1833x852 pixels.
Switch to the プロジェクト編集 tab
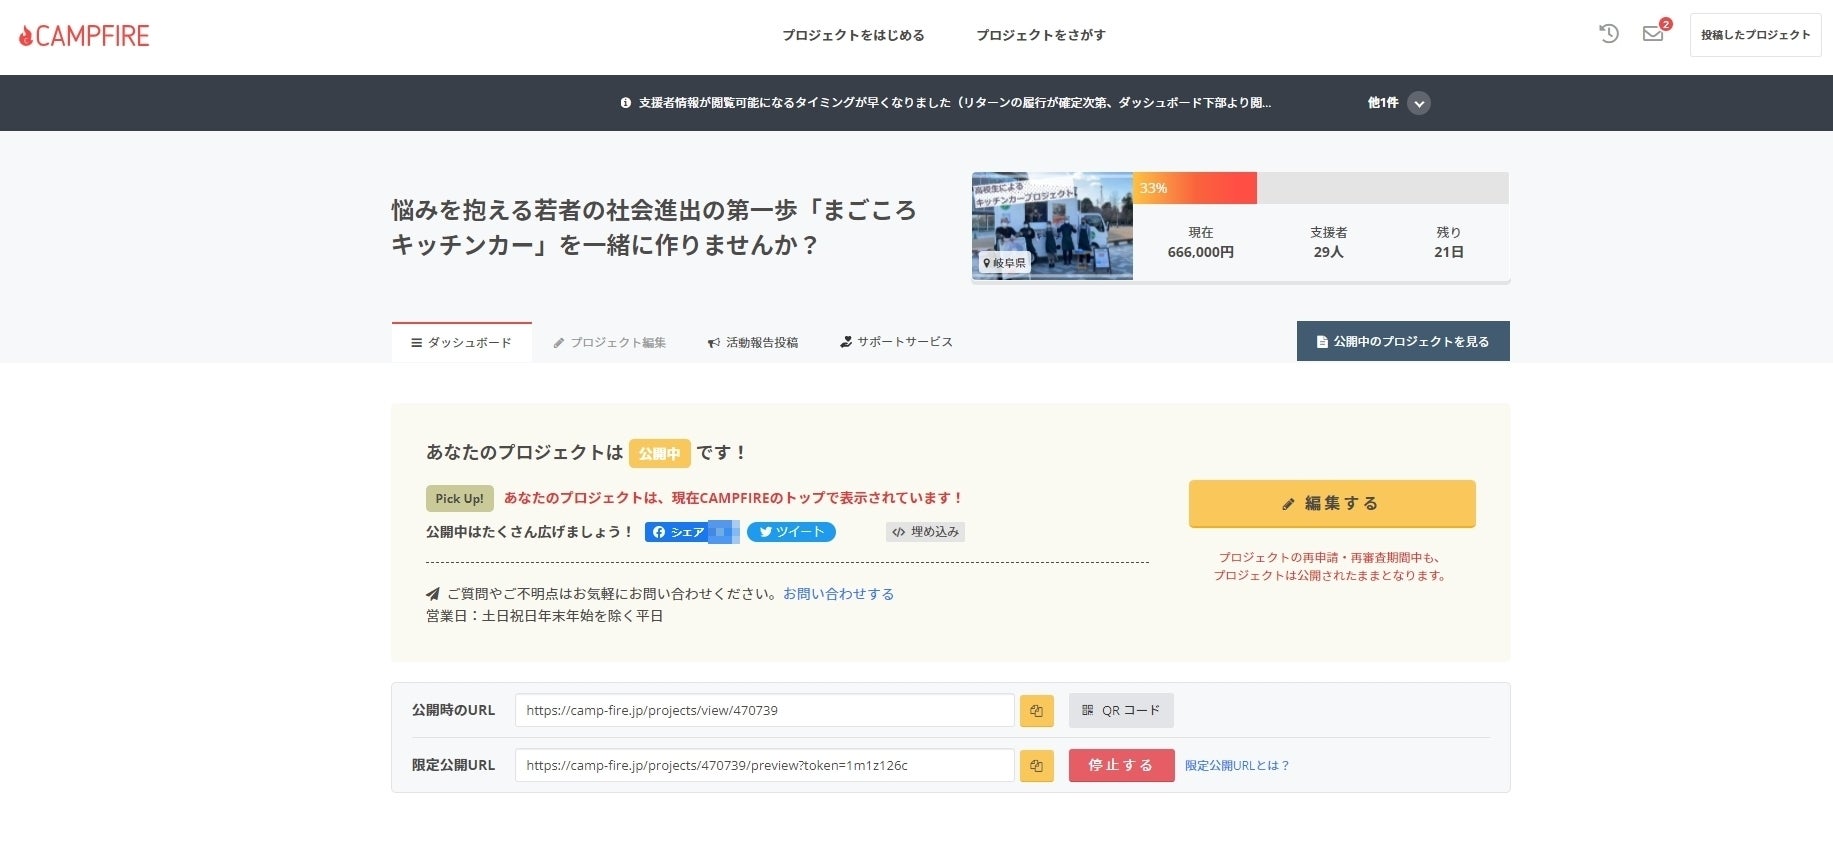(609, 343)
